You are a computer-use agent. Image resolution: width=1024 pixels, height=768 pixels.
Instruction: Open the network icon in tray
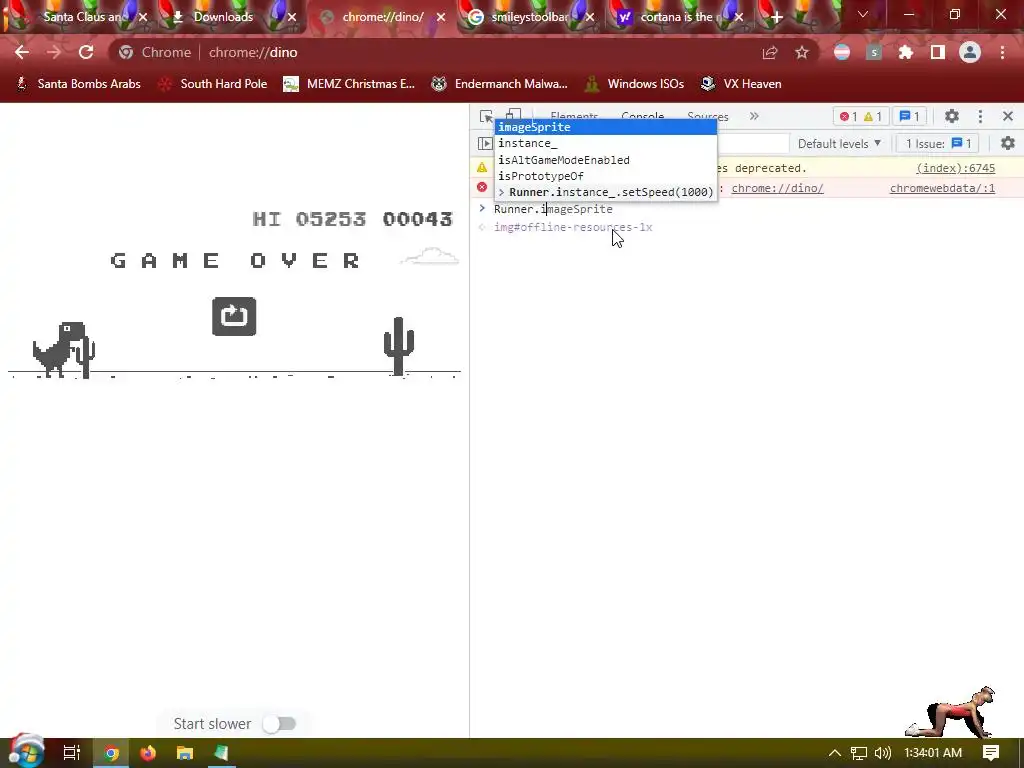point(858,753)
